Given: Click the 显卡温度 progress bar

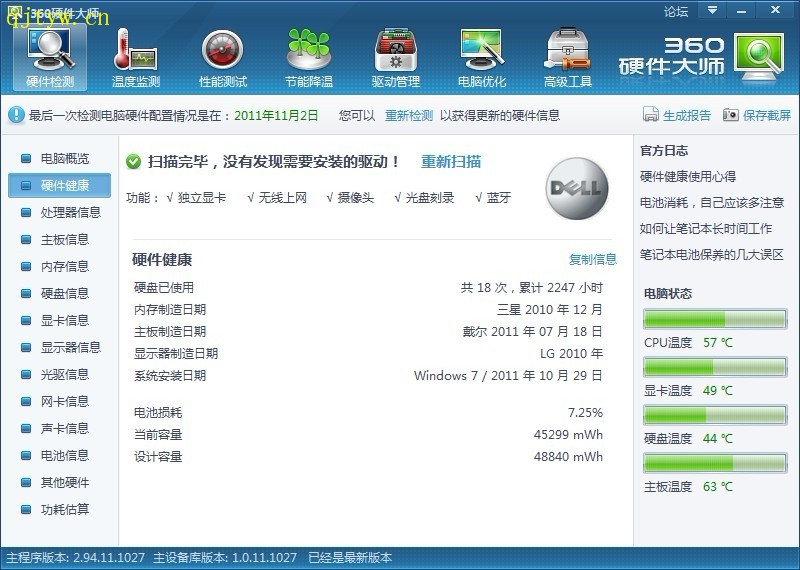Looking at the screenshot, I should pos(715,367).
